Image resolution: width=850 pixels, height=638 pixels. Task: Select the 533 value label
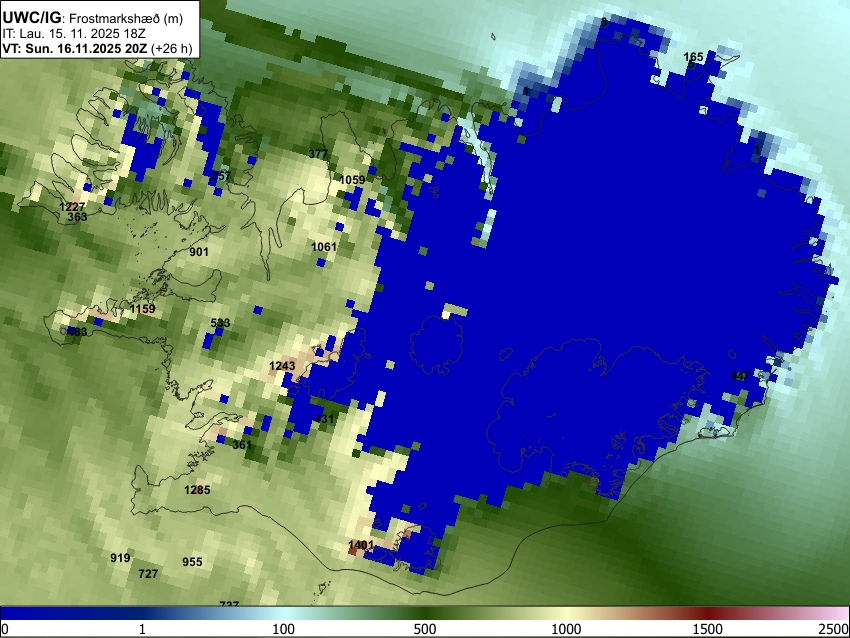click(x=220, y=323)
